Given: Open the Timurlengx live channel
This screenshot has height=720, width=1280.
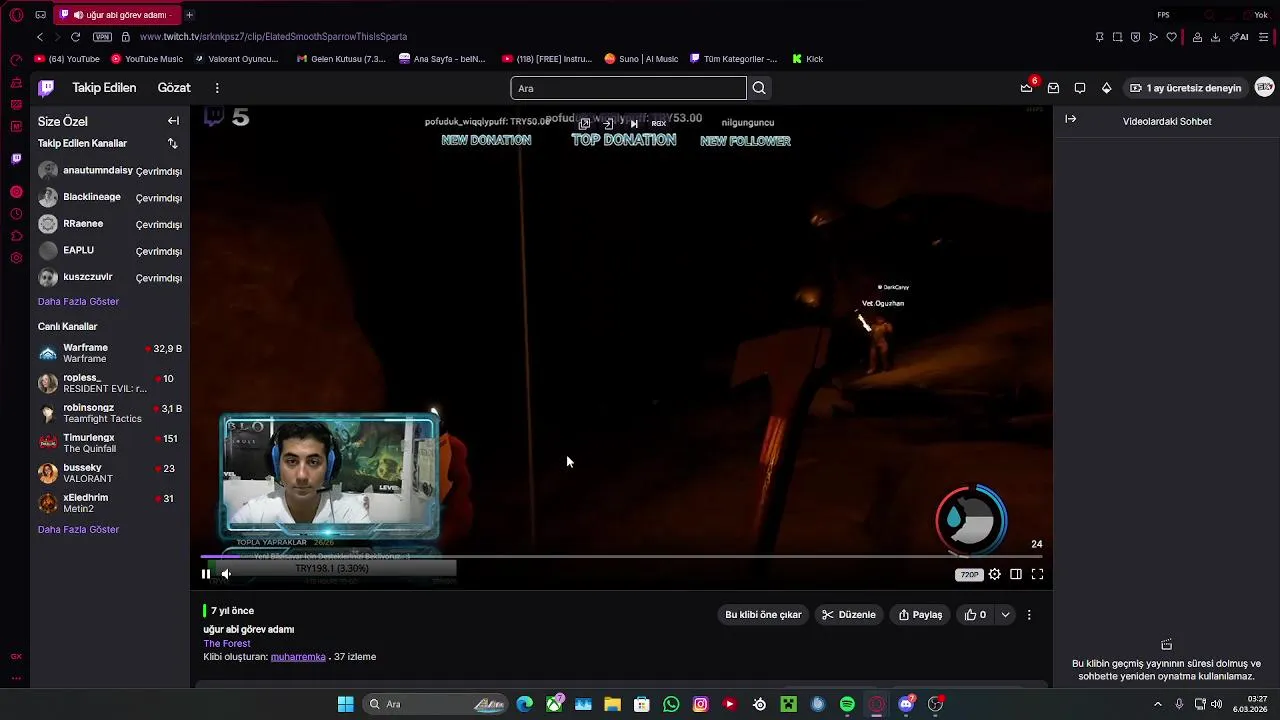Looking at the screenshot, I should click(x=110, y=443).
